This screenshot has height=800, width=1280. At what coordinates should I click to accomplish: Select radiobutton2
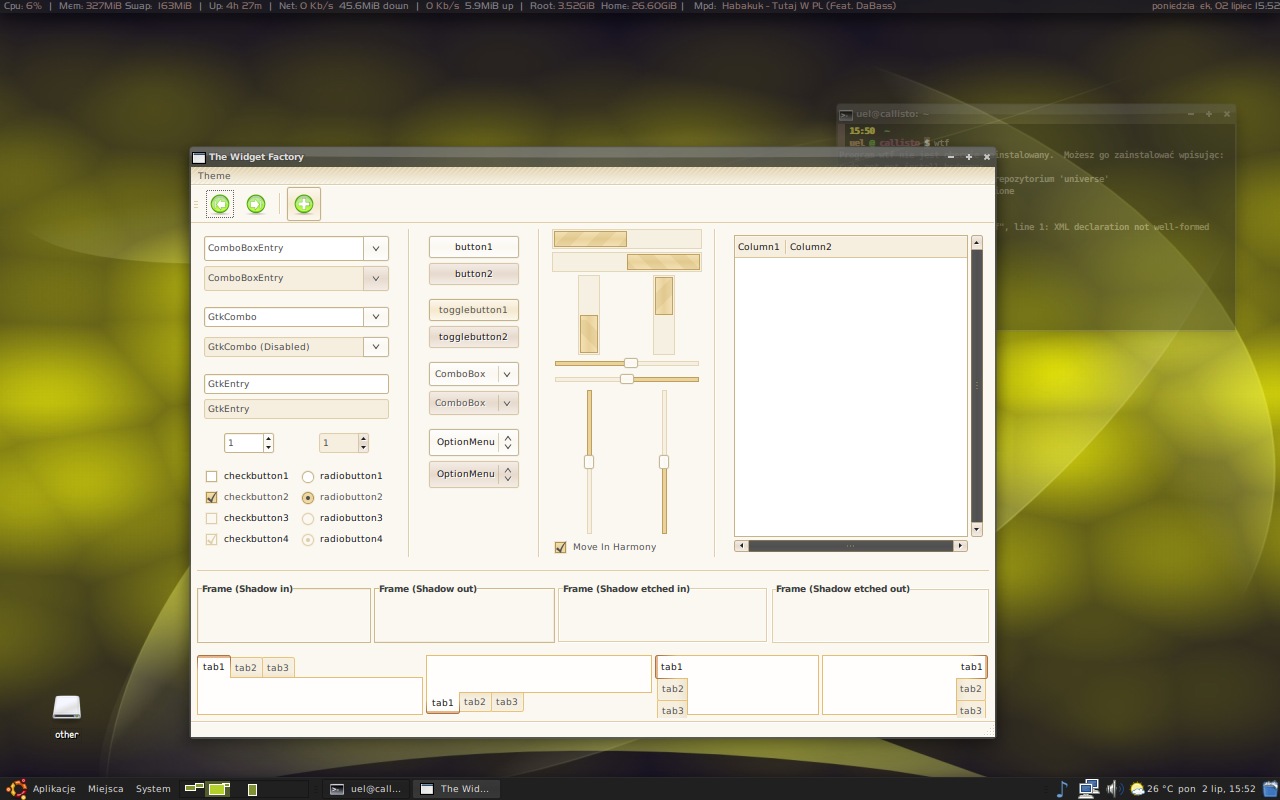point(308,497)
